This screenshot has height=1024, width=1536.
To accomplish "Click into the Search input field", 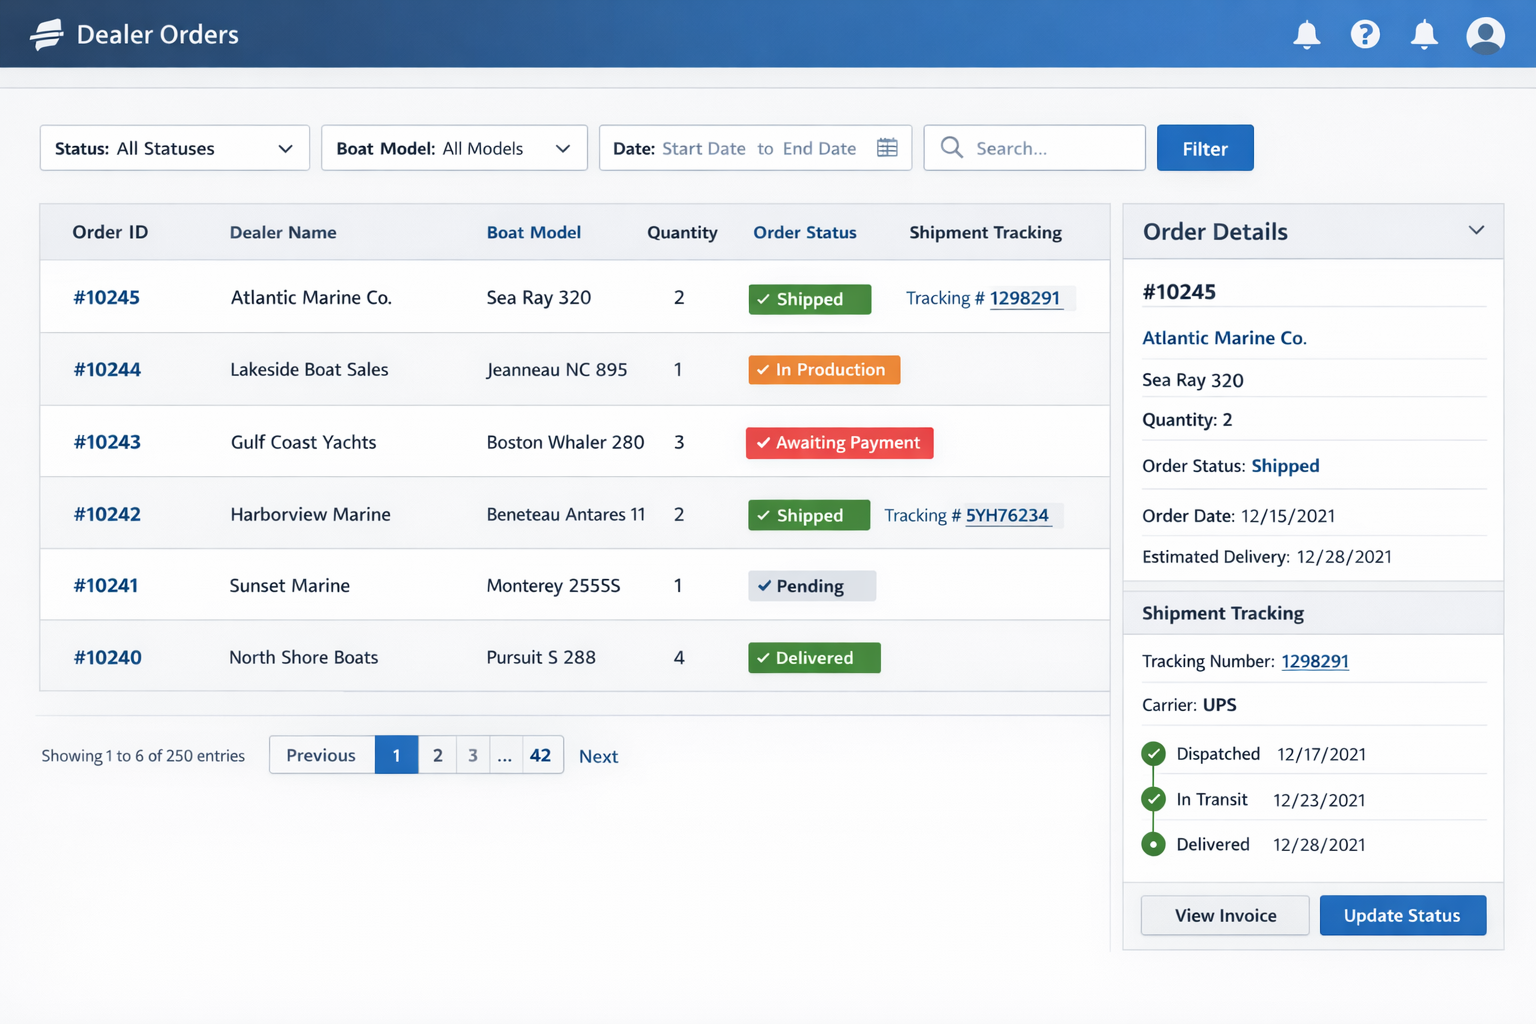I will [1050, 148].
